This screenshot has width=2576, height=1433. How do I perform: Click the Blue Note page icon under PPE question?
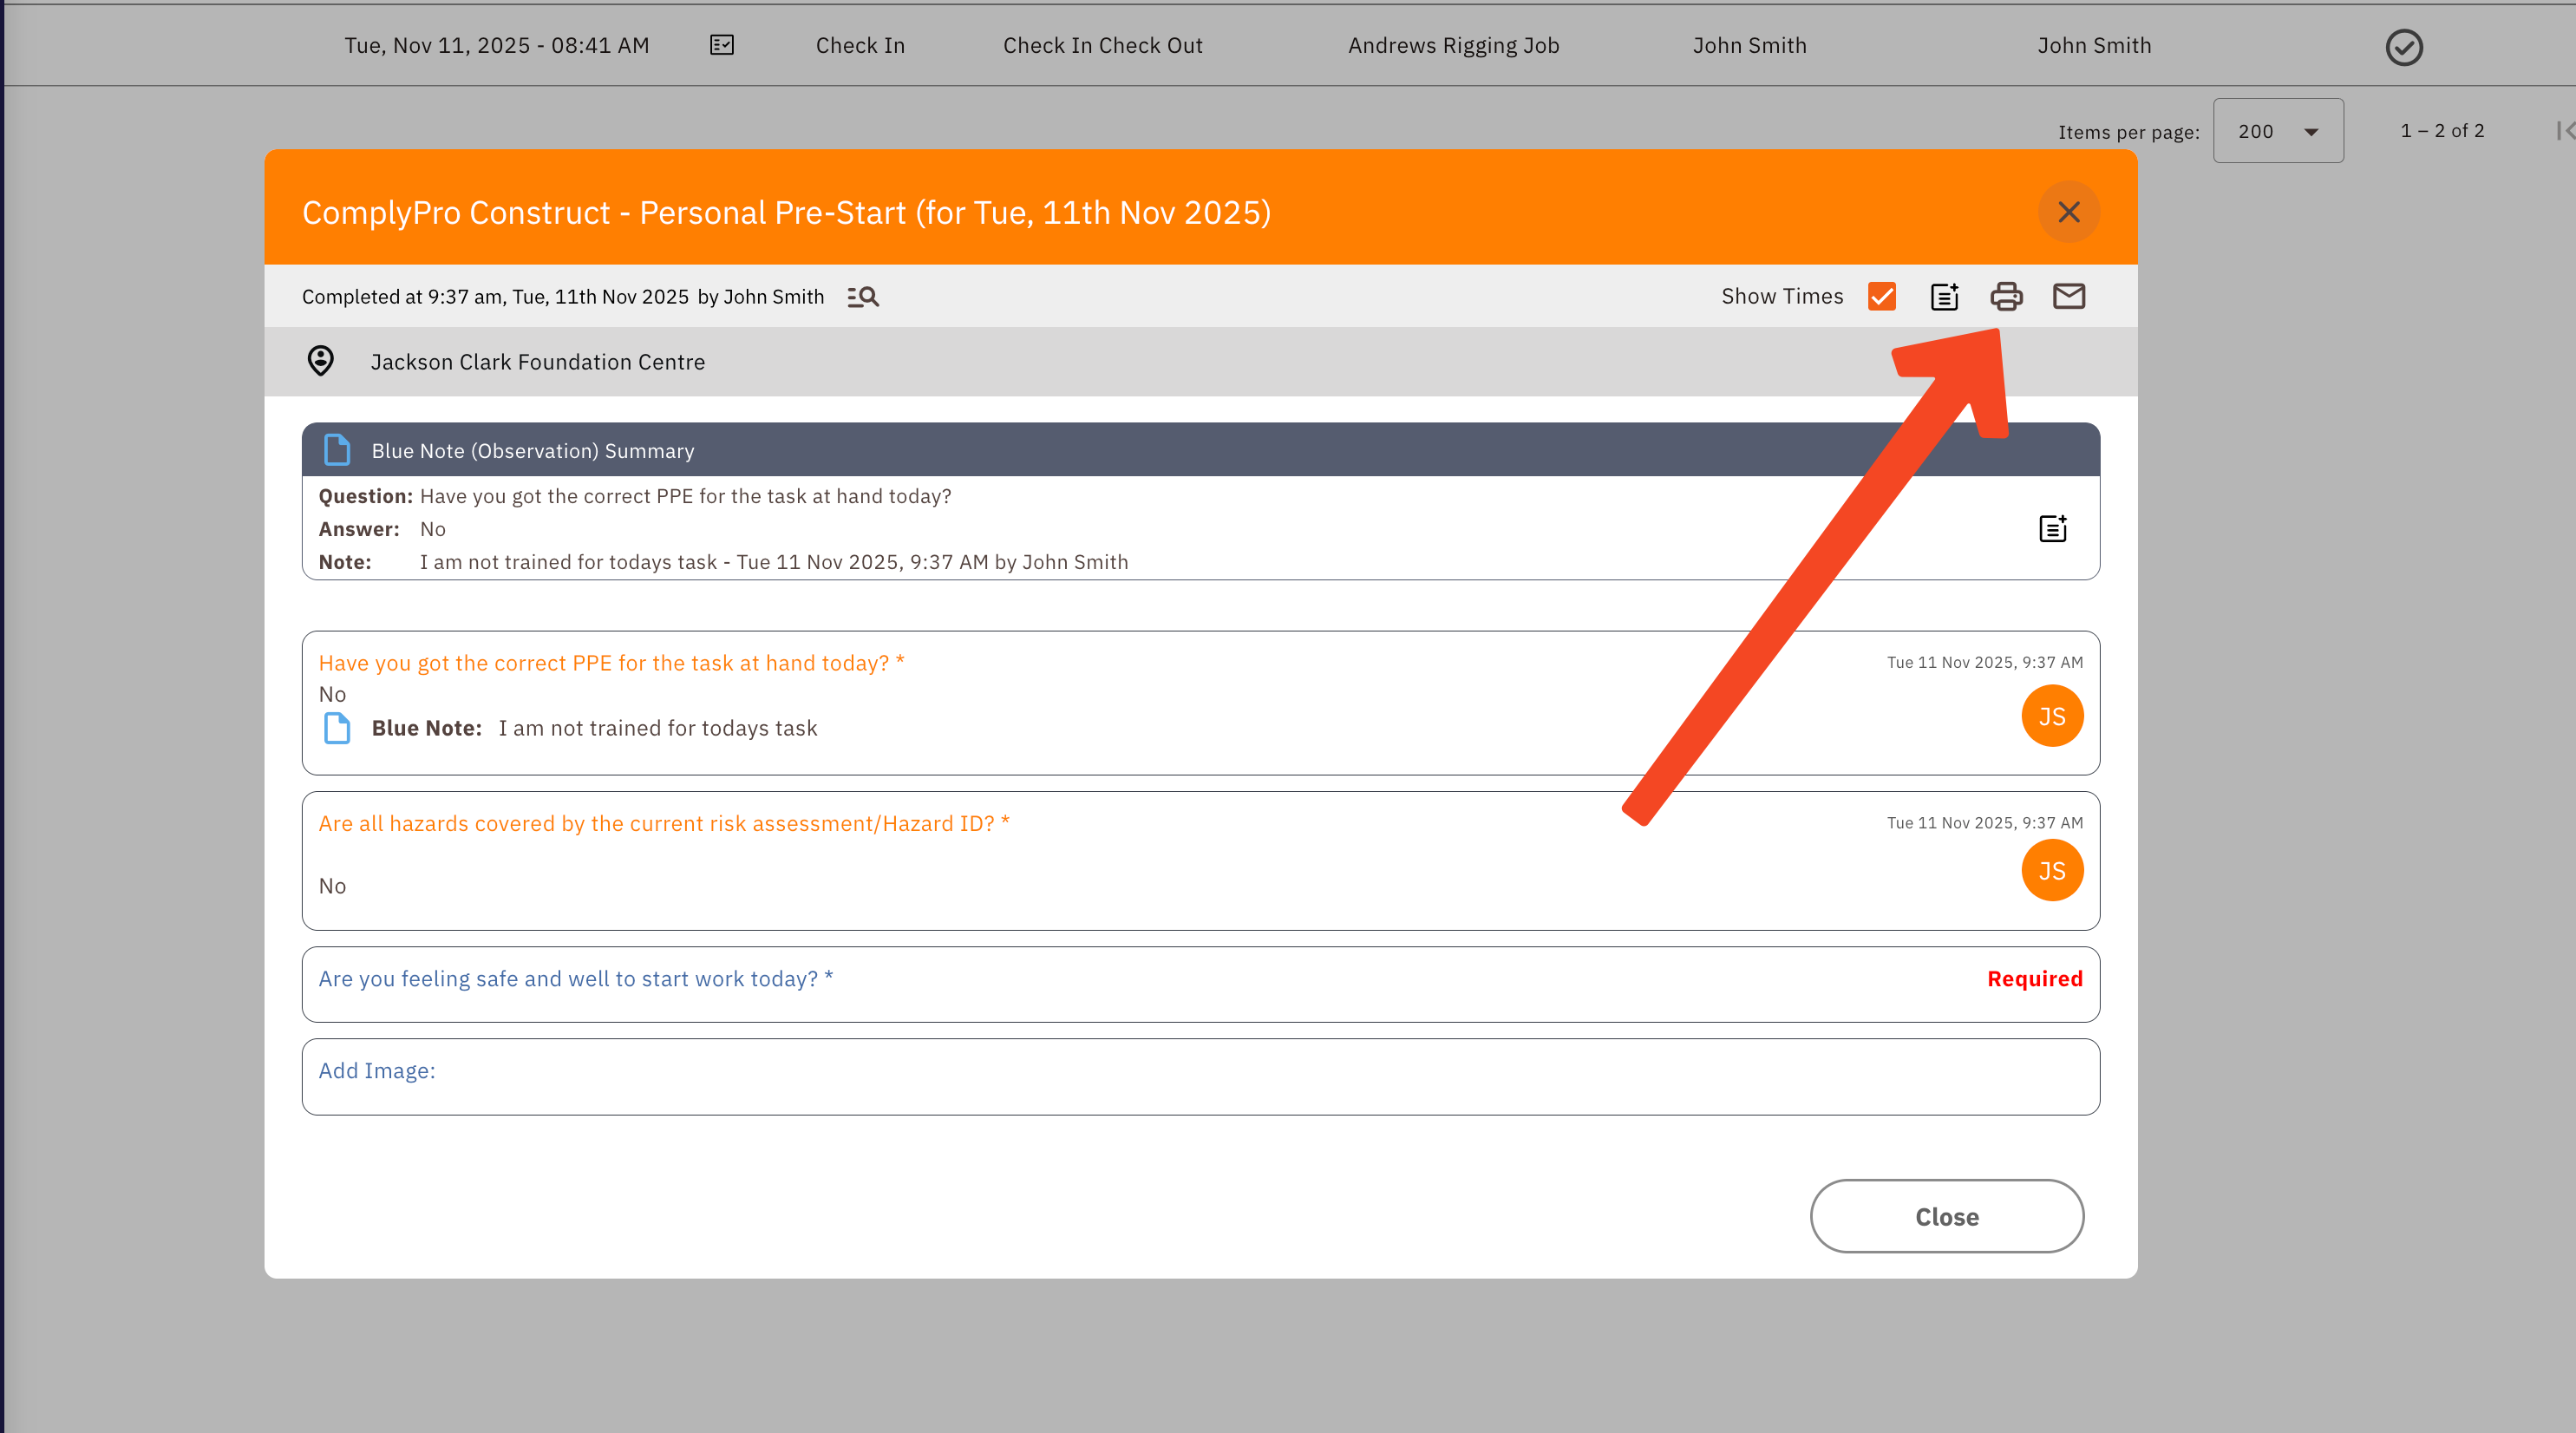(x=337, y=728)
